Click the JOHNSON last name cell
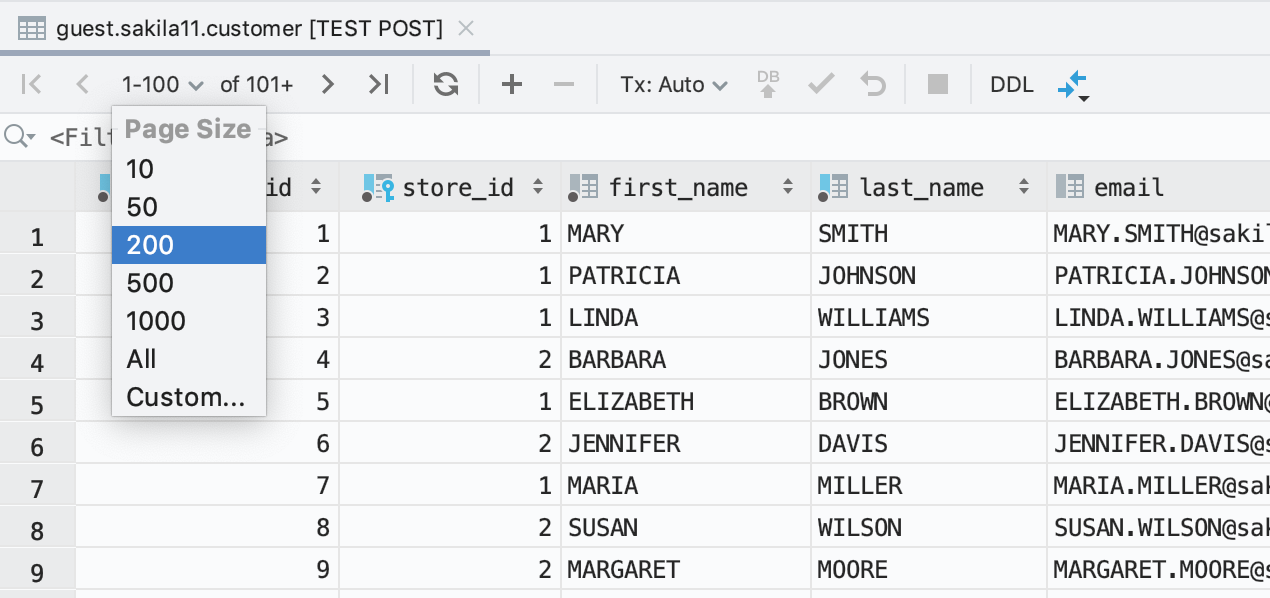The image size is (1270, 598). point(929,275)
